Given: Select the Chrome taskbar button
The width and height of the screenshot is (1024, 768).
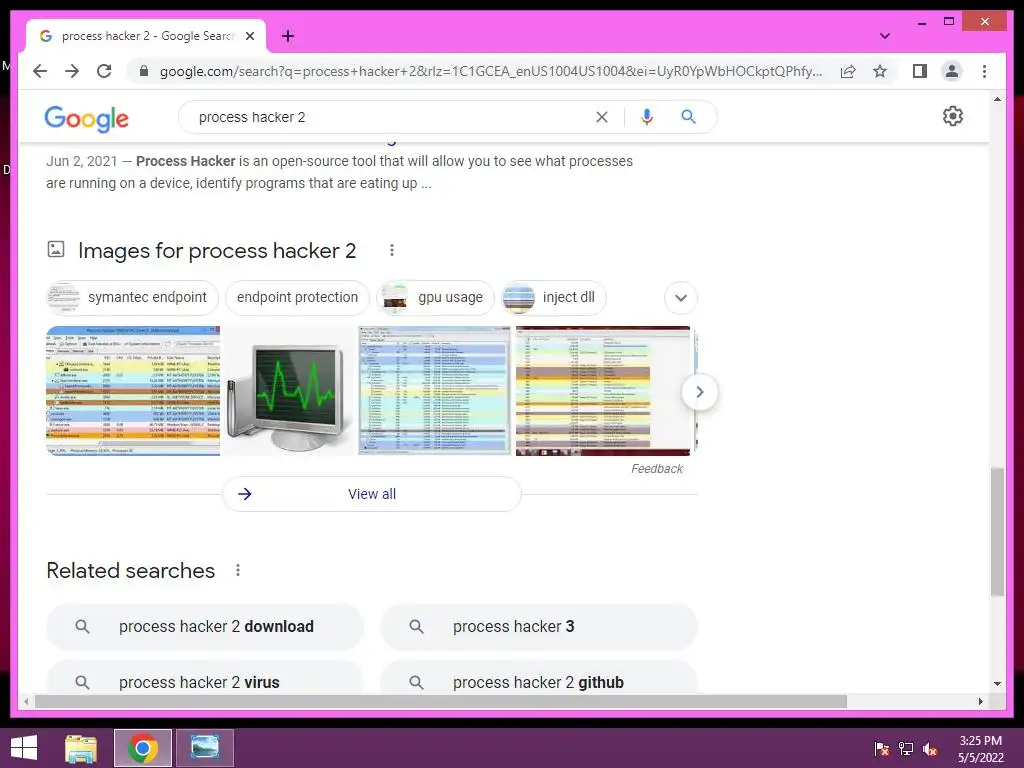Looking at the screenshot, I should click(x=142, y=748).
